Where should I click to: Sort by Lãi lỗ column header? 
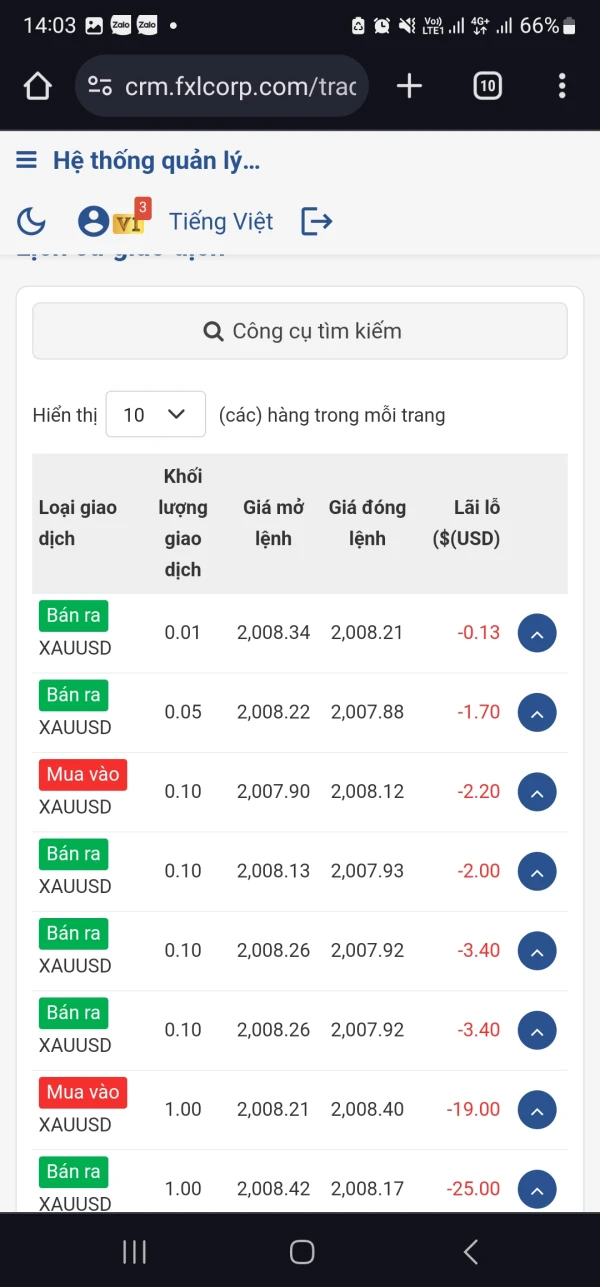coord(468,523)
